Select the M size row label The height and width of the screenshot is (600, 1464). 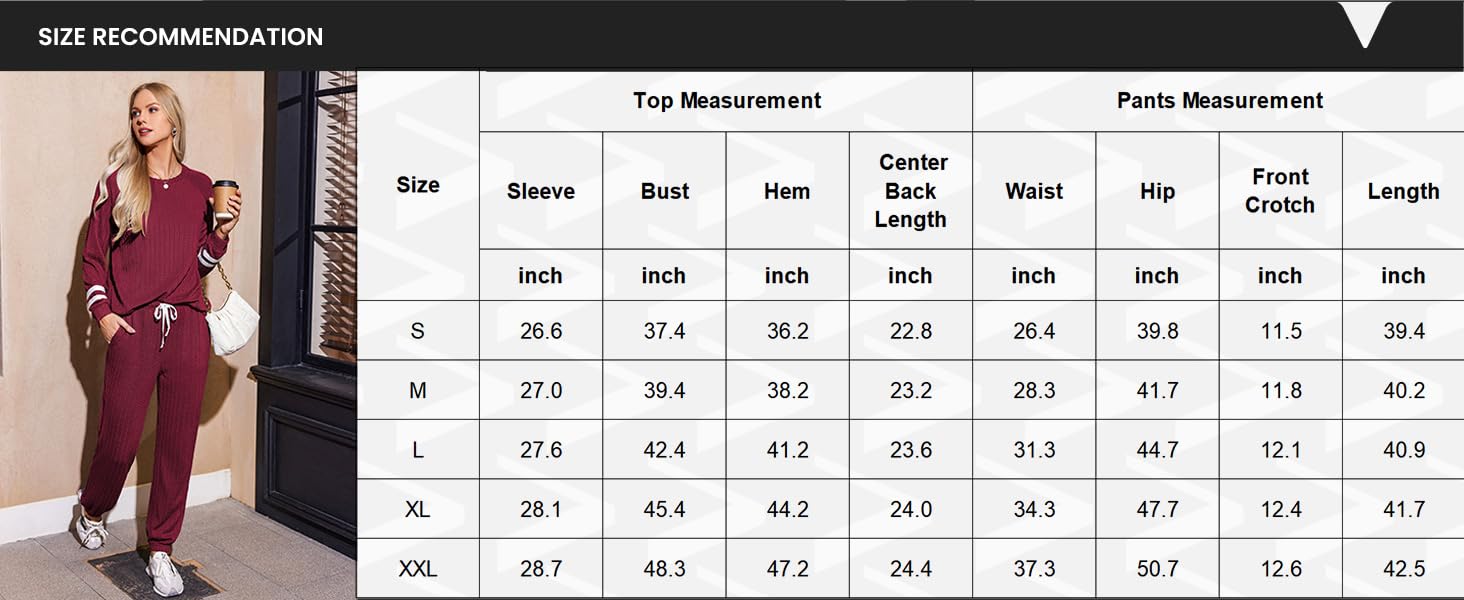coord(418,391)
